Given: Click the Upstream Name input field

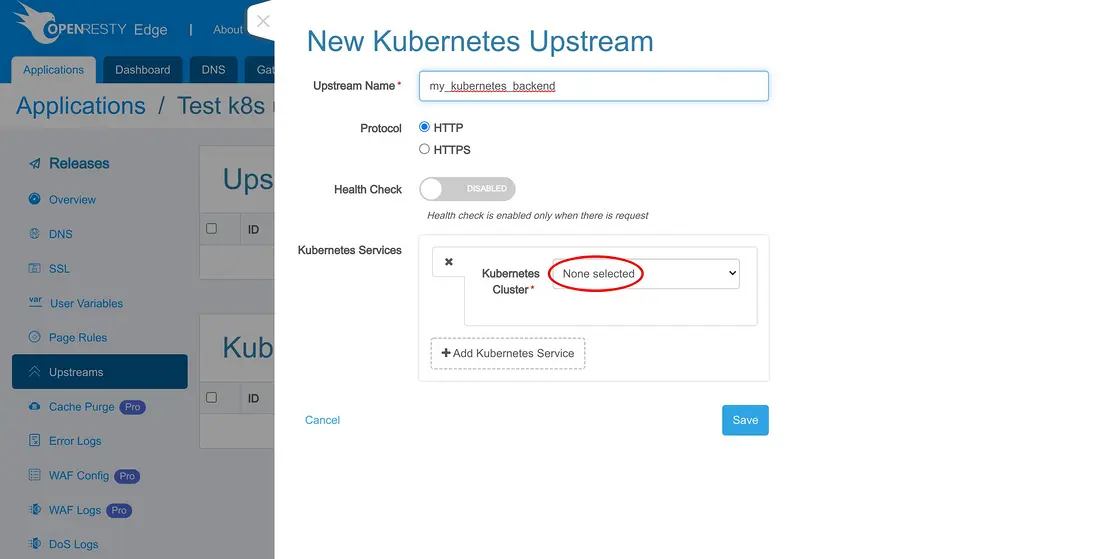Looking at the screenshot, I should click(x=594, y=86).
